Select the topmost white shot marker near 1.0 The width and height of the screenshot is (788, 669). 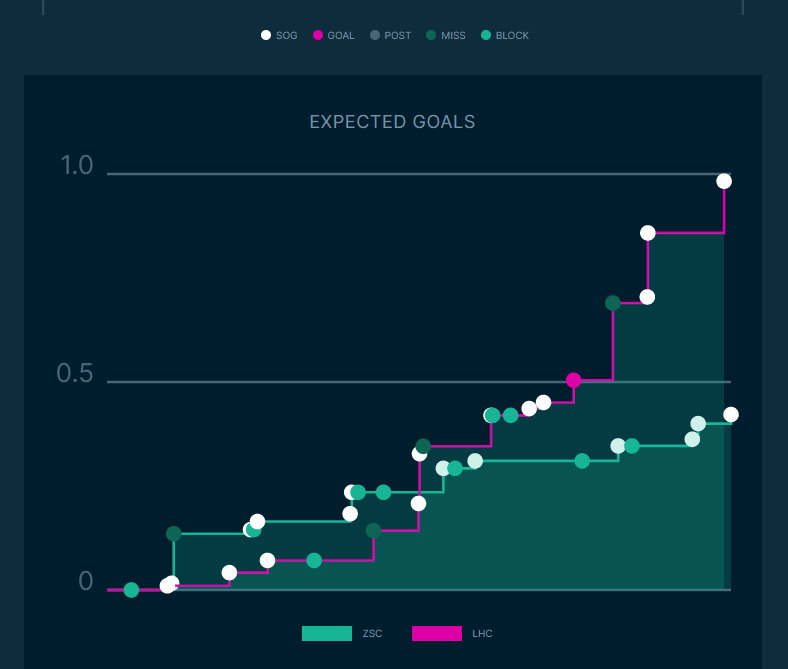point(724,181)
